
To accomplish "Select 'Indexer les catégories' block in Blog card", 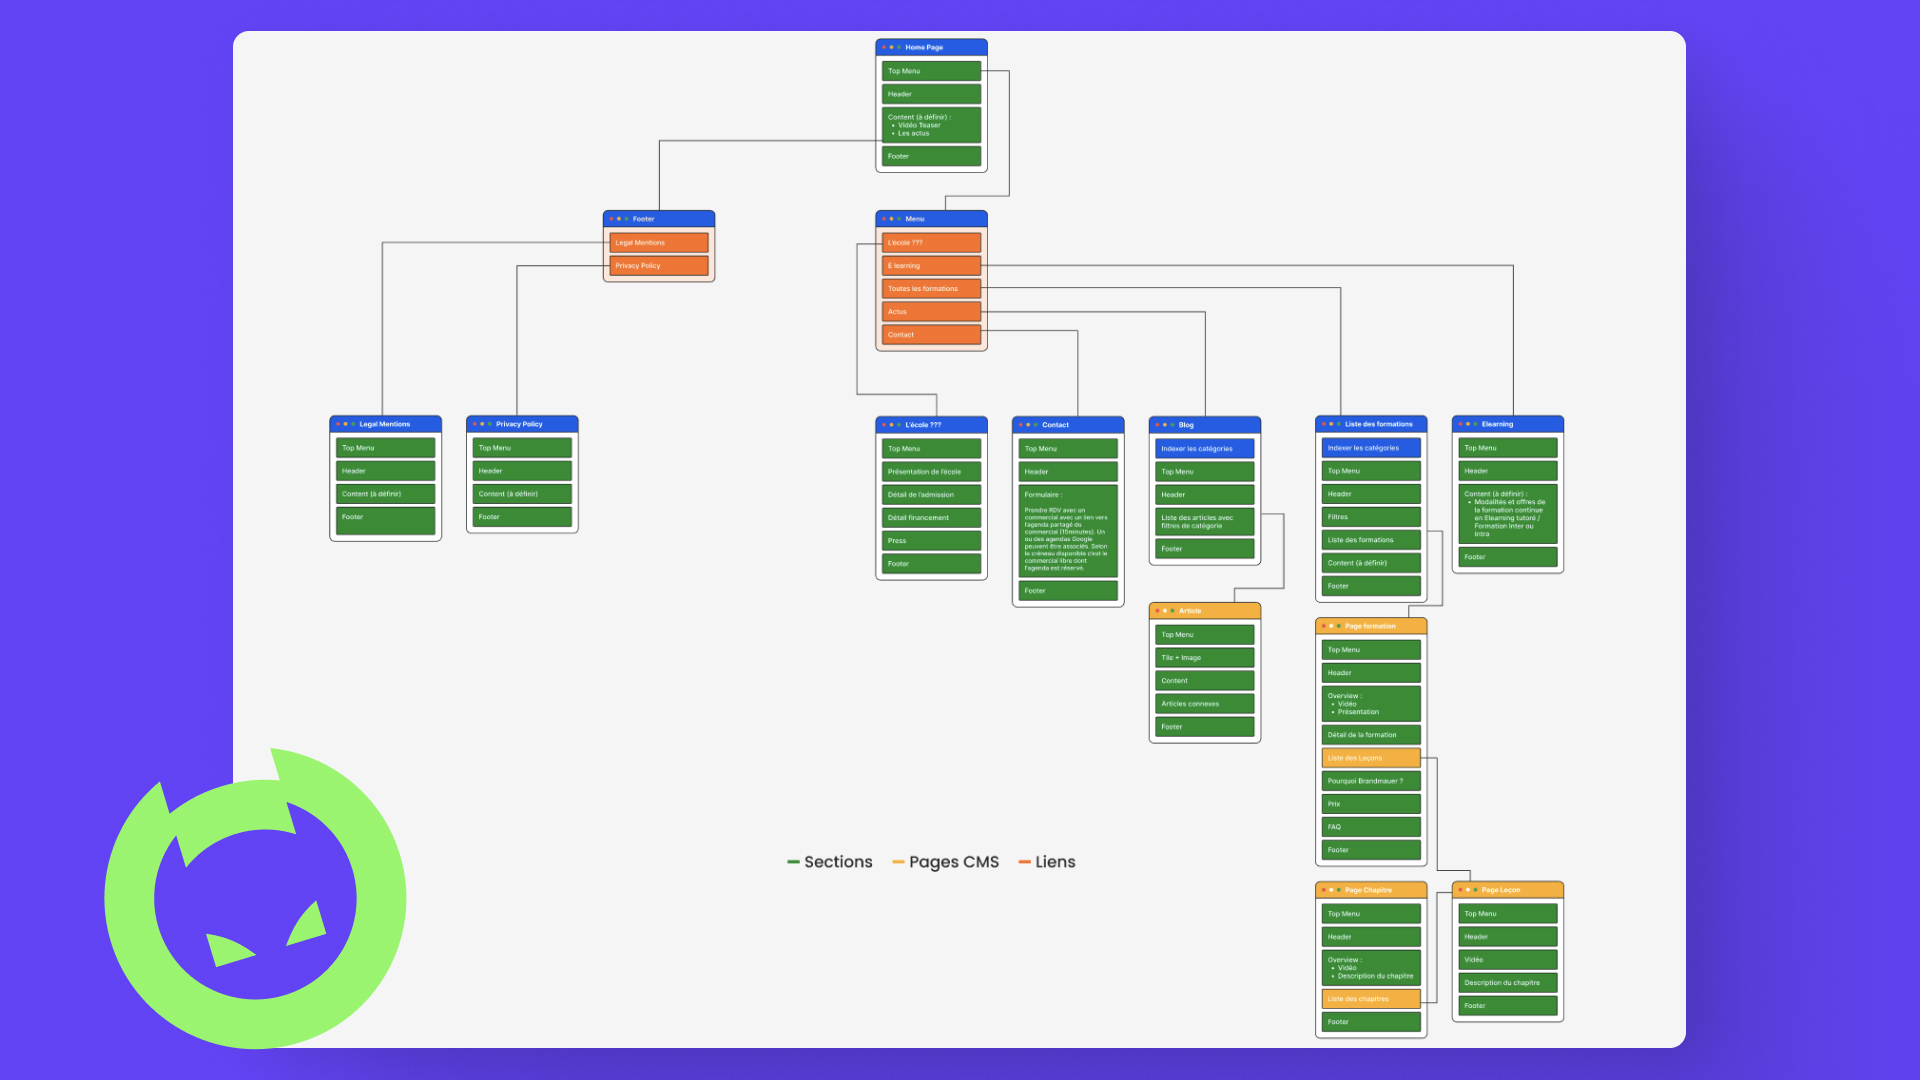I will [1204, 449].
